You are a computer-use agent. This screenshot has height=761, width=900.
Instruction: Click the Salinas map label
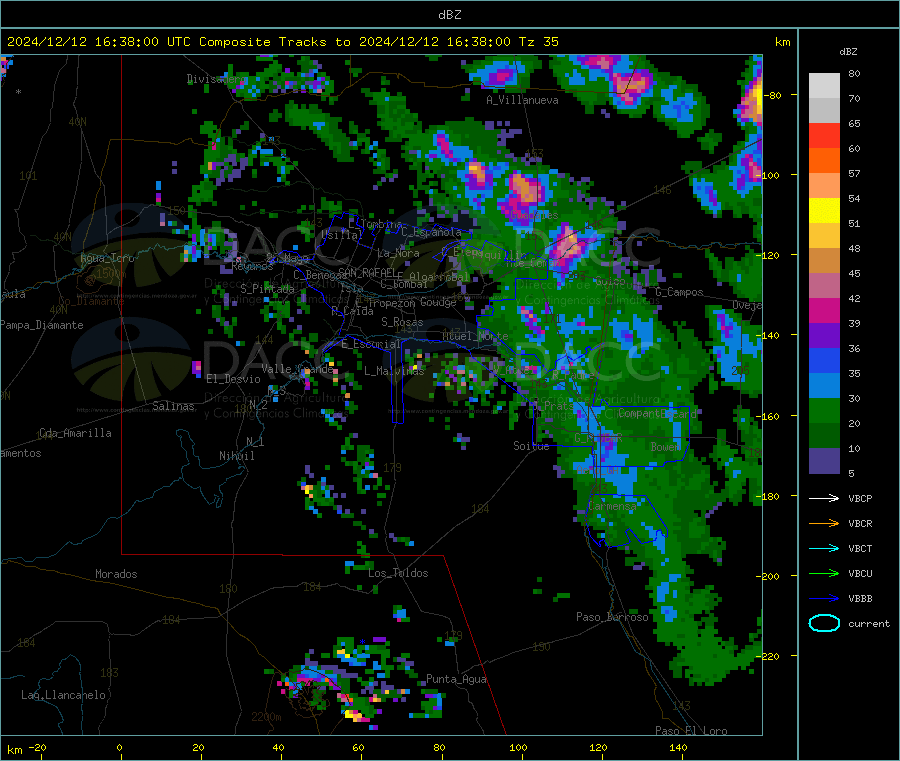[173, 406]
